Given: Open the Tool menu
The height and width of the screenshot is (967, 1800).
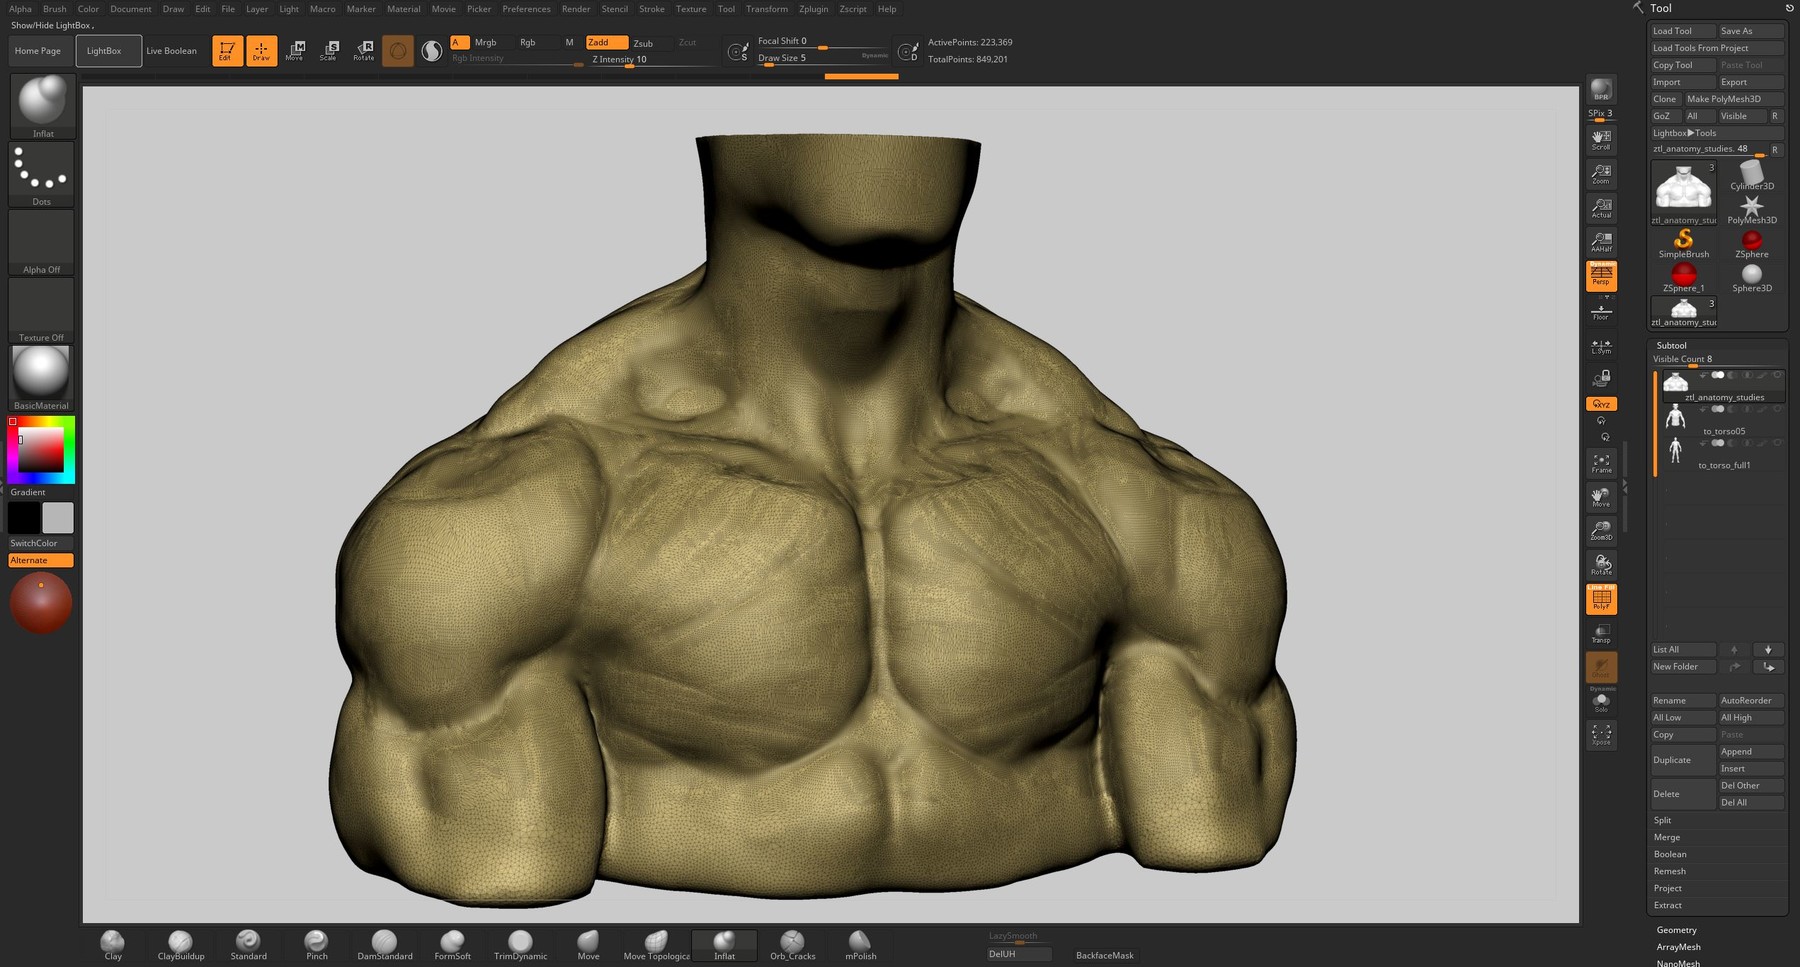Looking at the screenshot, I should 726,9.
